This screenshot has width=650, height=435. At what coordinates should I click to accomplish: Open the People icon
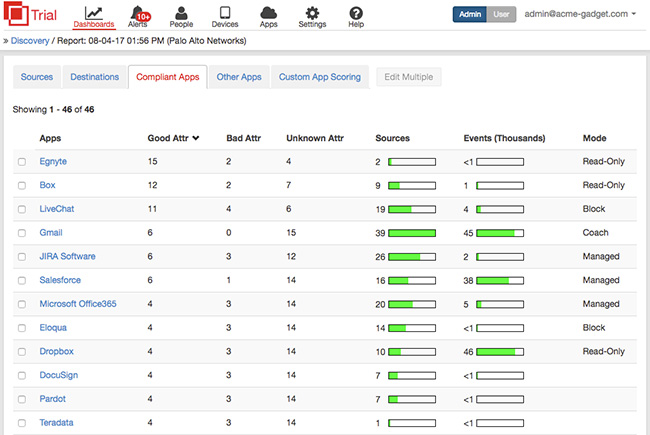pyautogui.click(x=181, y=12)
